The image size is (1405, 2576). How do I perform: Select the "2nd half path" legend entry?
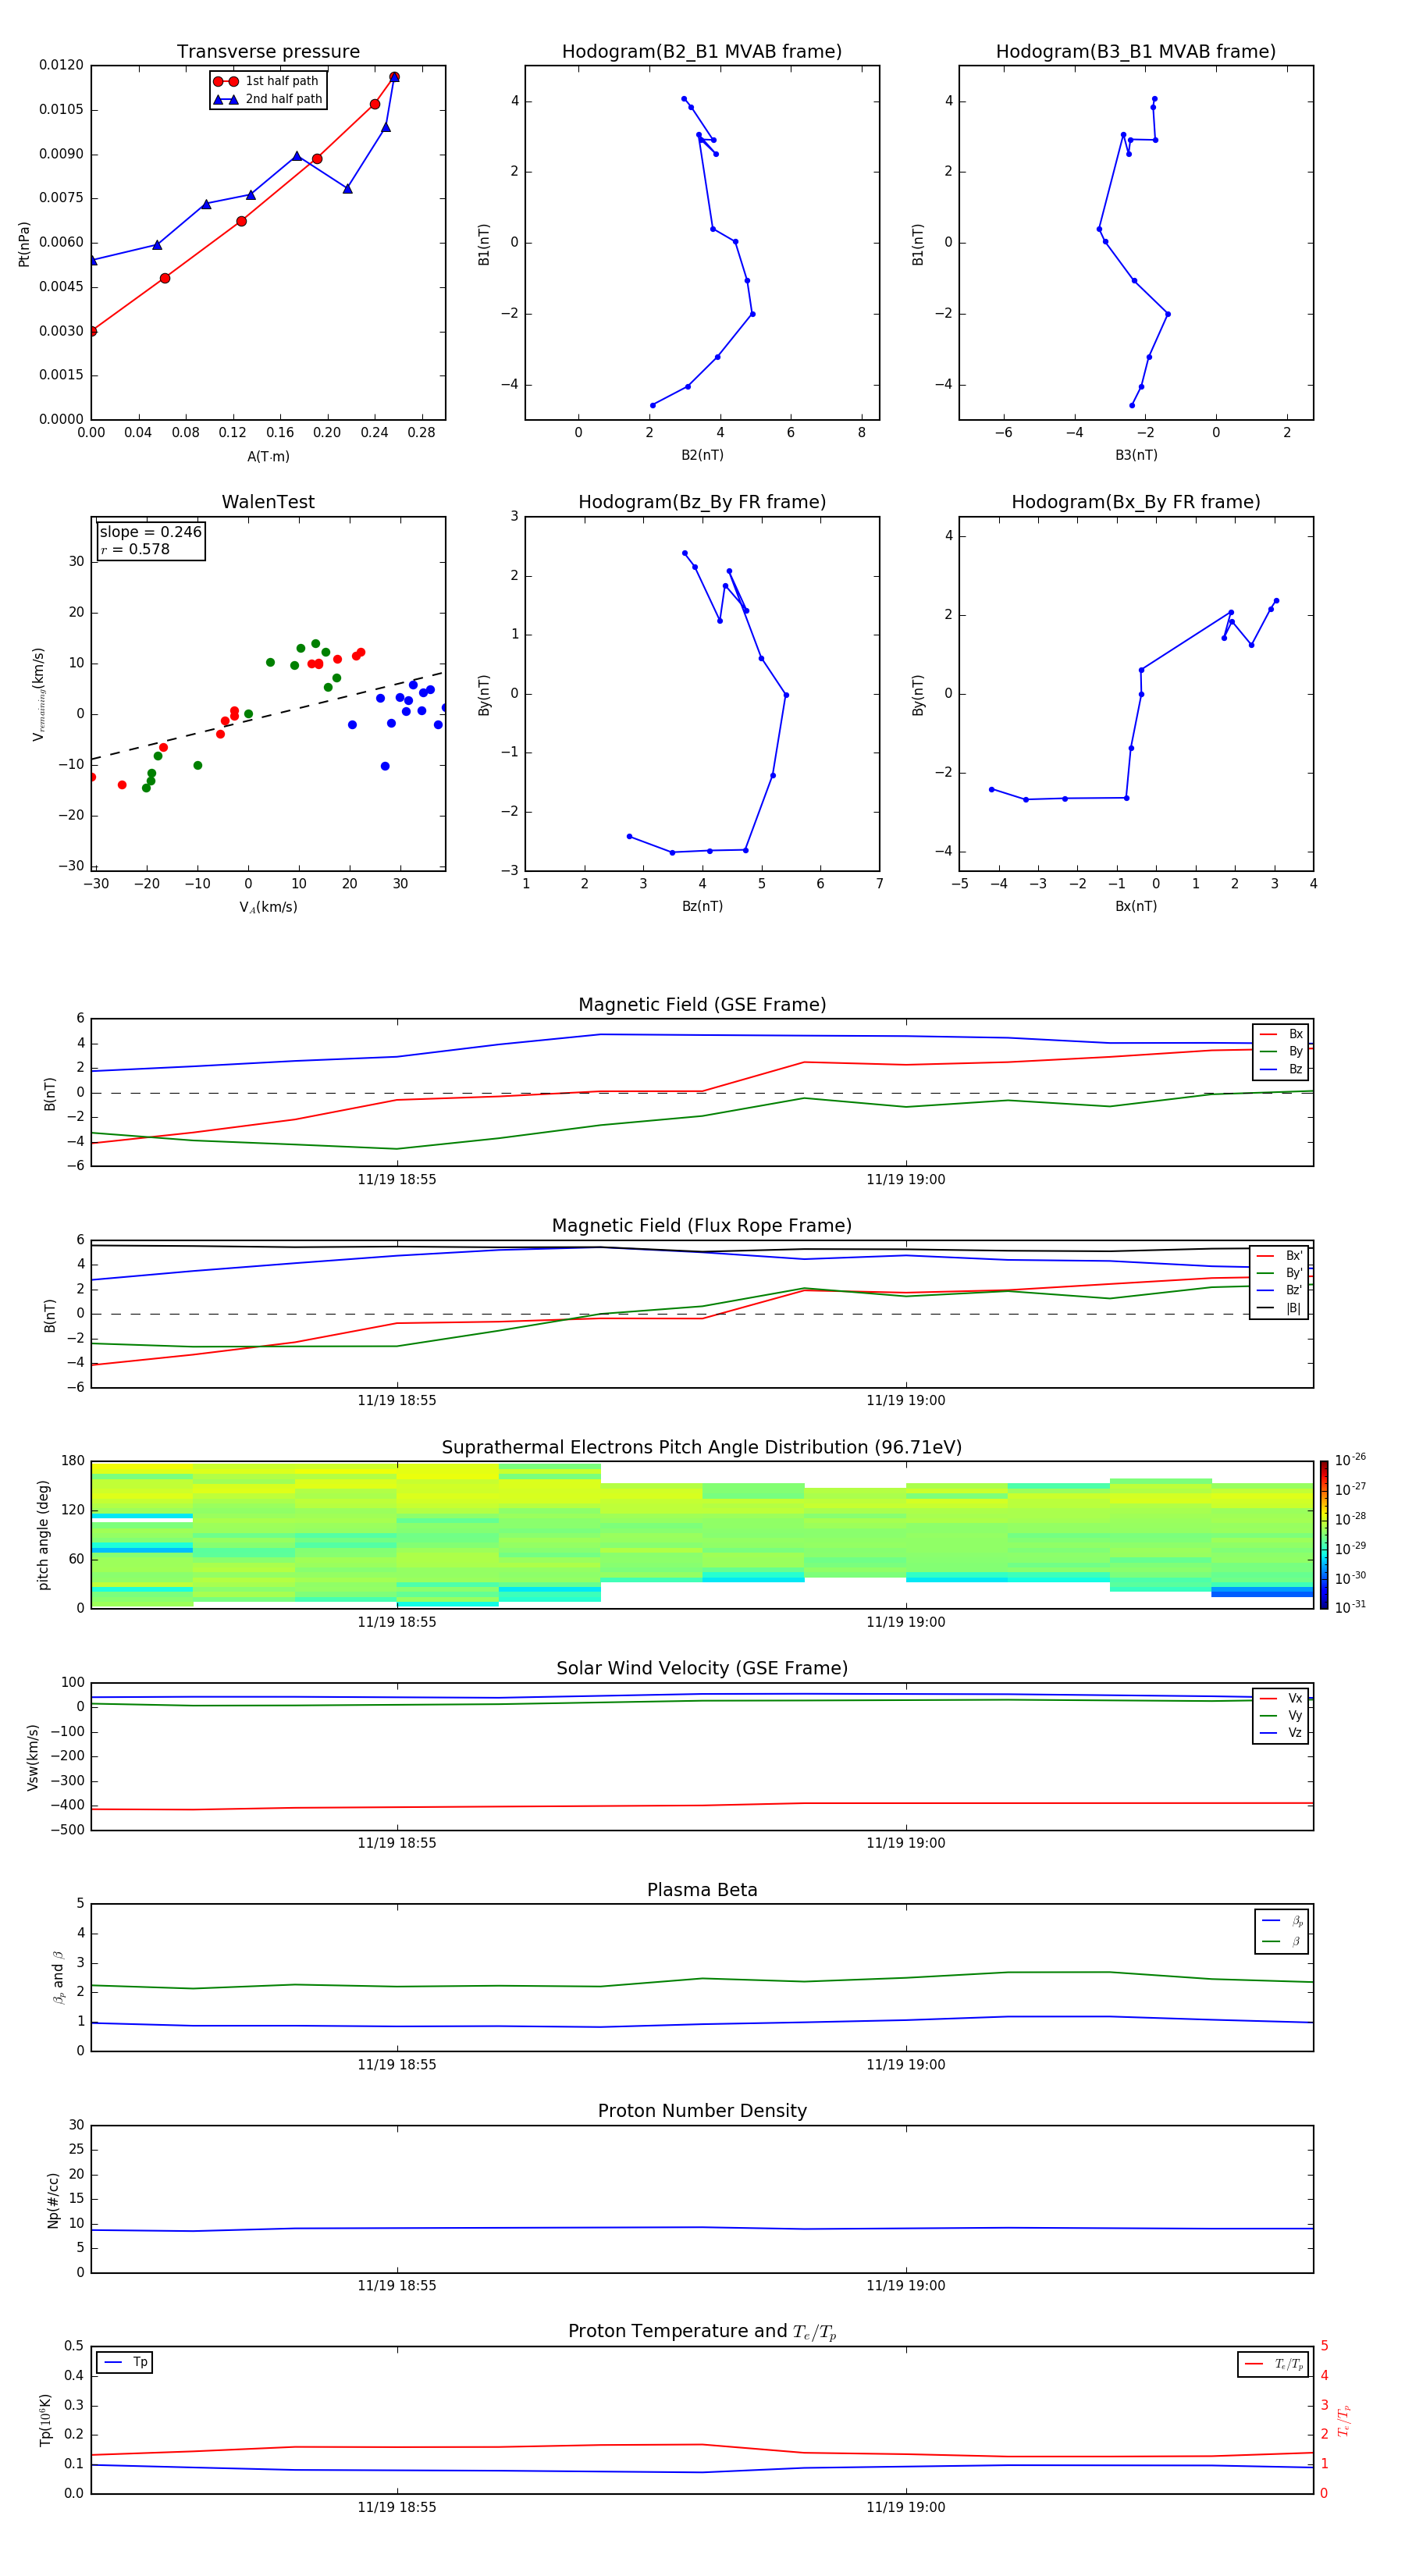[267, 99]
